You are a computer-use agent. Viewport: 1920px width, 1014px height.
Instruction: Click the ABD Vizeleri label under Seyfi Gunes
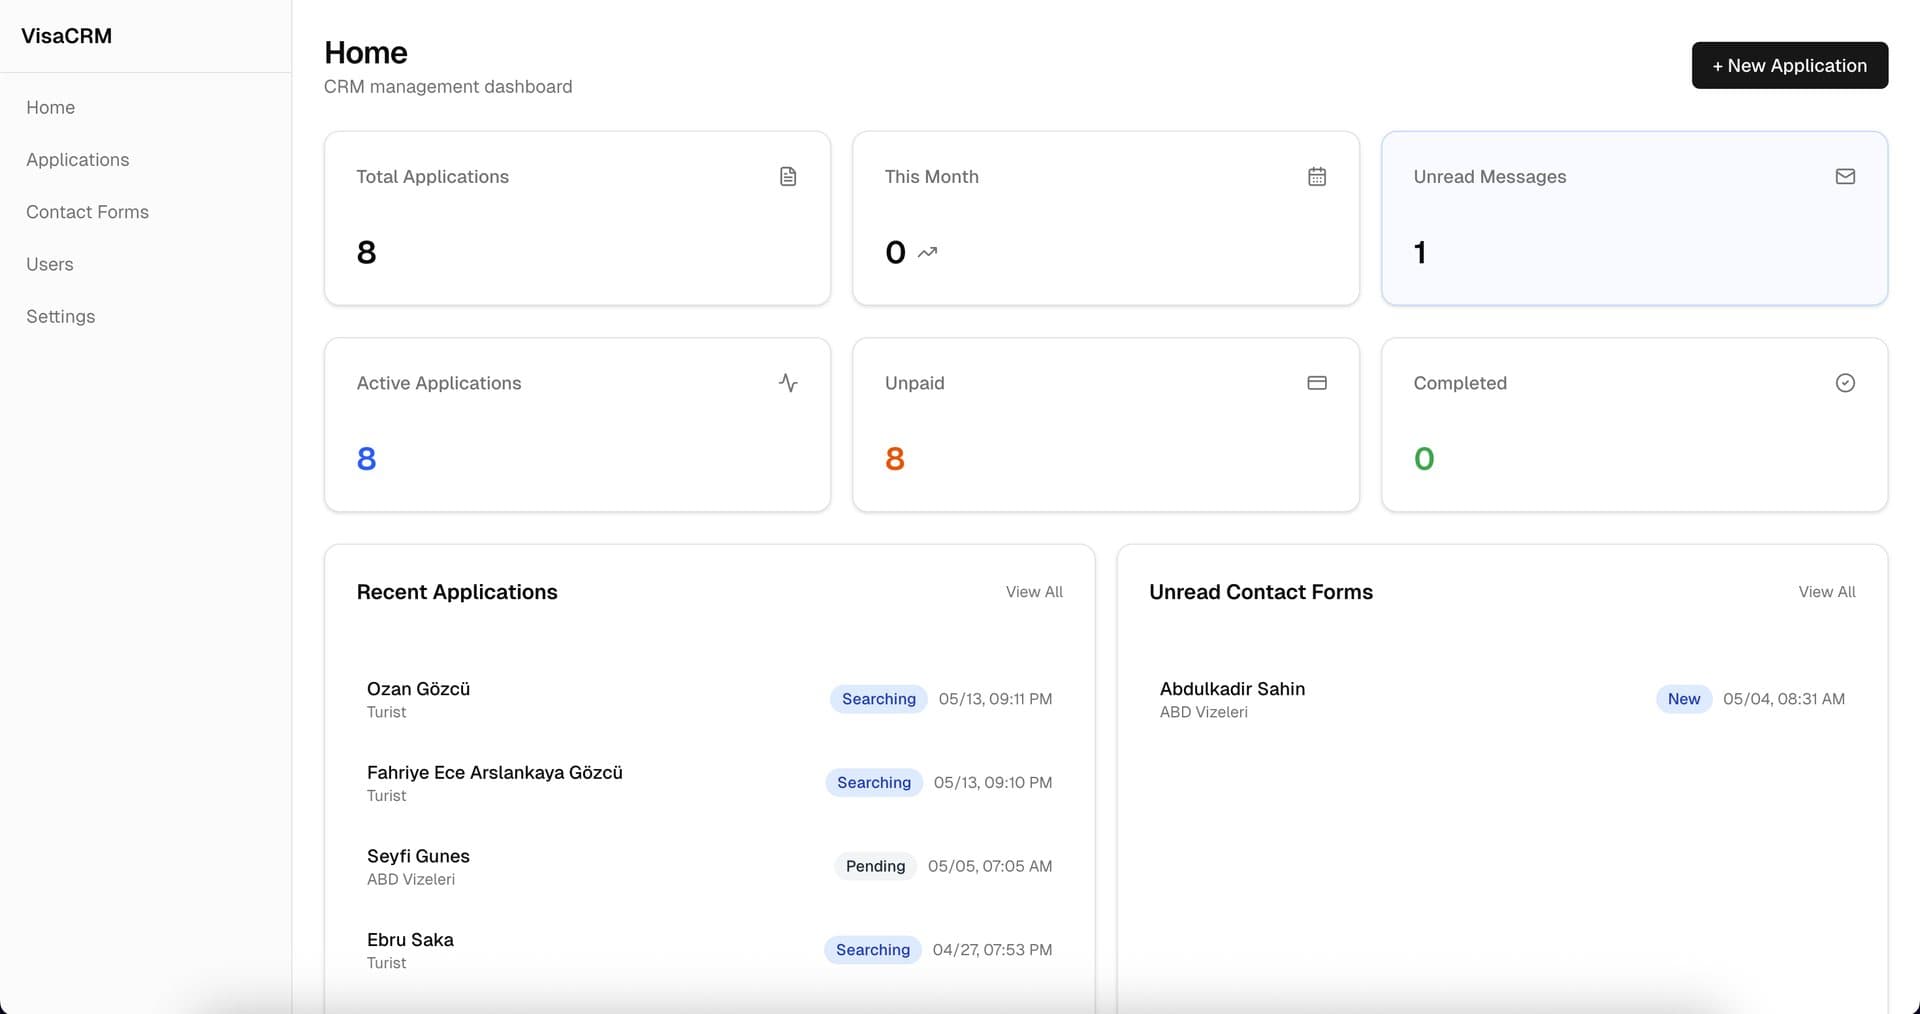click(x=410, y=880)
